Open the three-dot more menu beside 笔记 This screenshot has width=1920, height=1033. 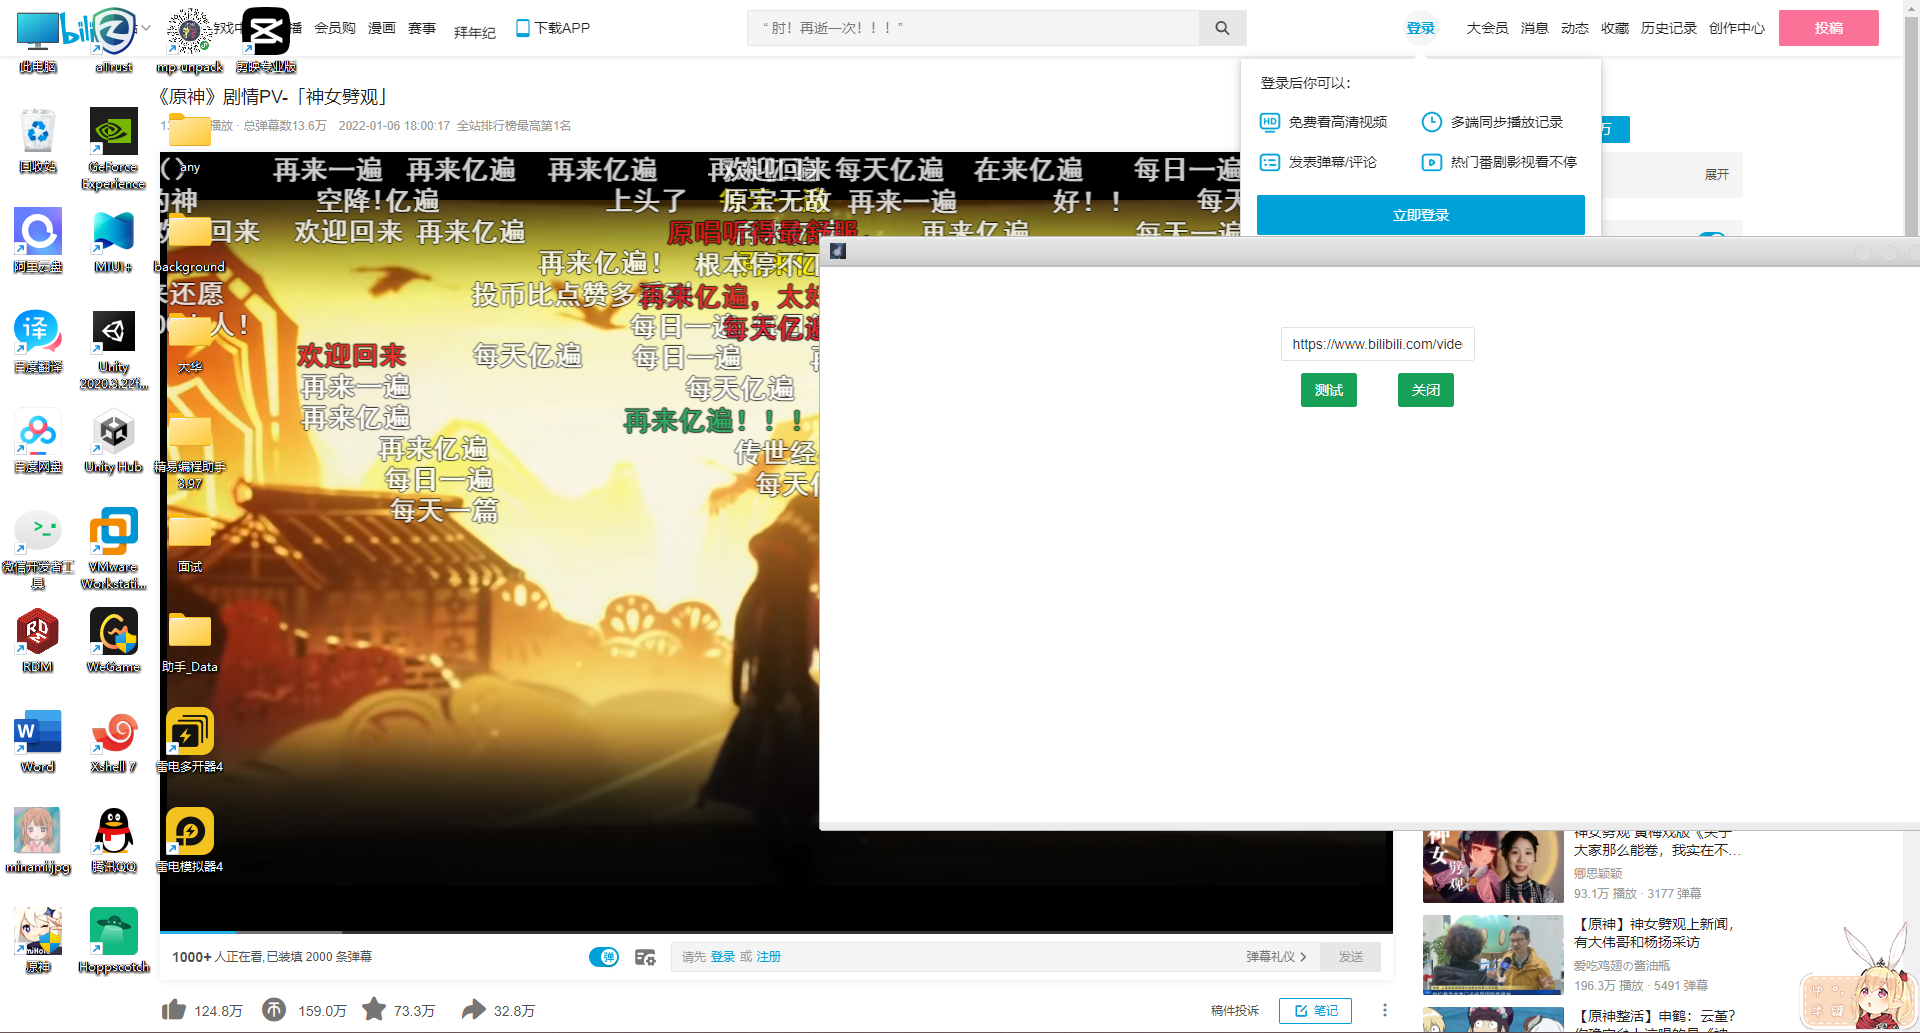tap(1385, 1010)
